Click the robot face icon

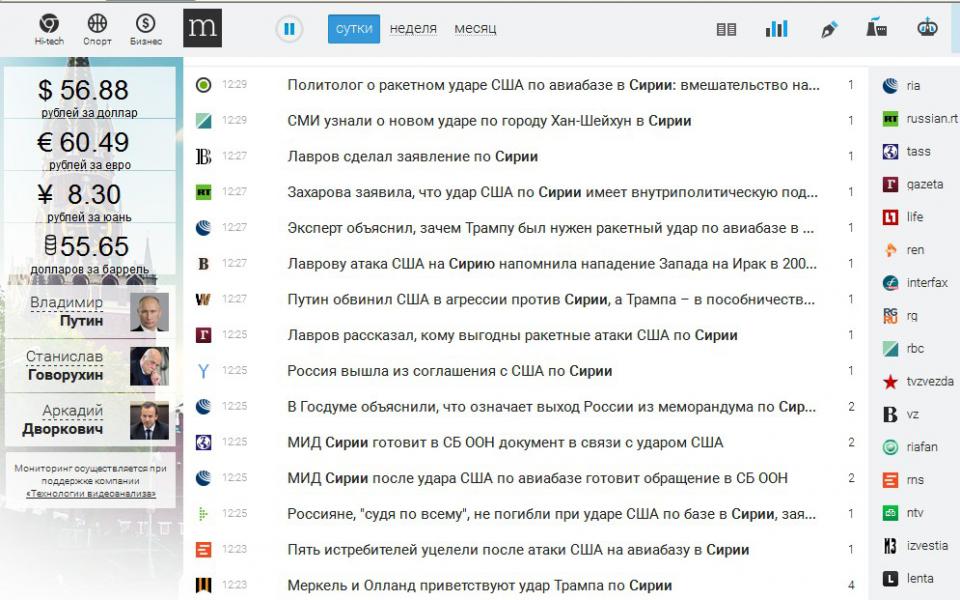[x=927, y=28]
